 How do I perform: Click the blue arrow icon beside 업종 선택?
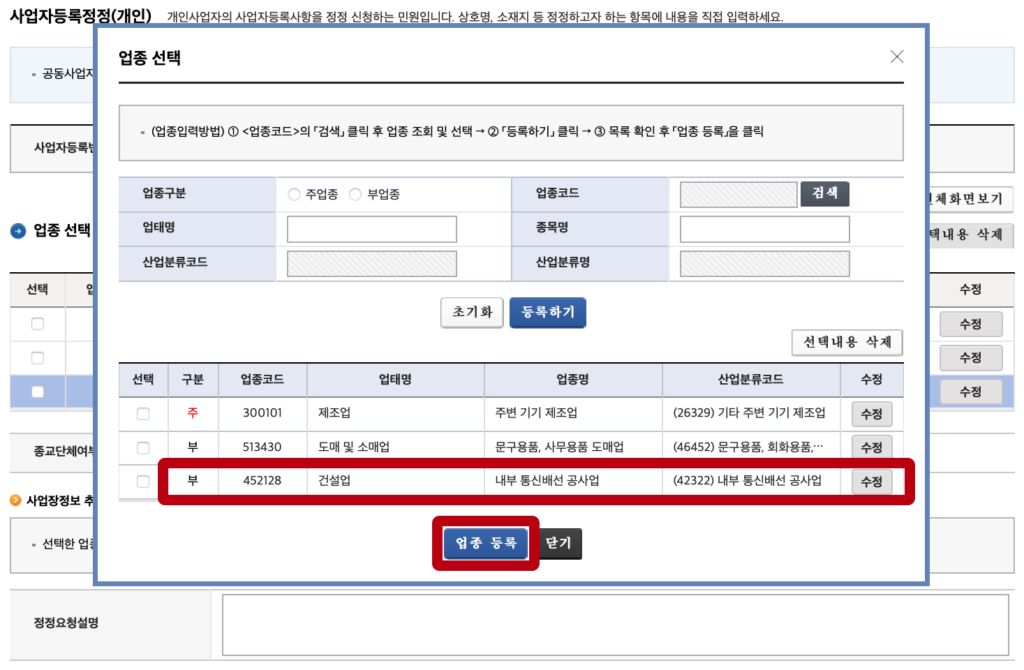(18, 231)
